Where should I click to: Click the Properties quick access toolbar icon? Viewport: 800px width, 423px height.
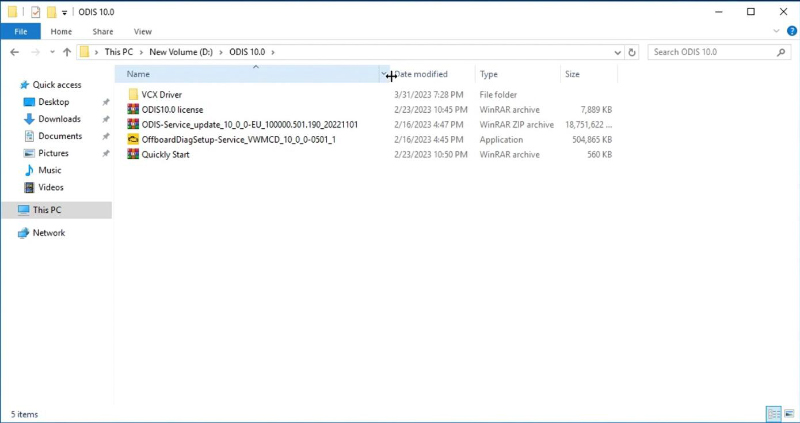tap(35, 12)
